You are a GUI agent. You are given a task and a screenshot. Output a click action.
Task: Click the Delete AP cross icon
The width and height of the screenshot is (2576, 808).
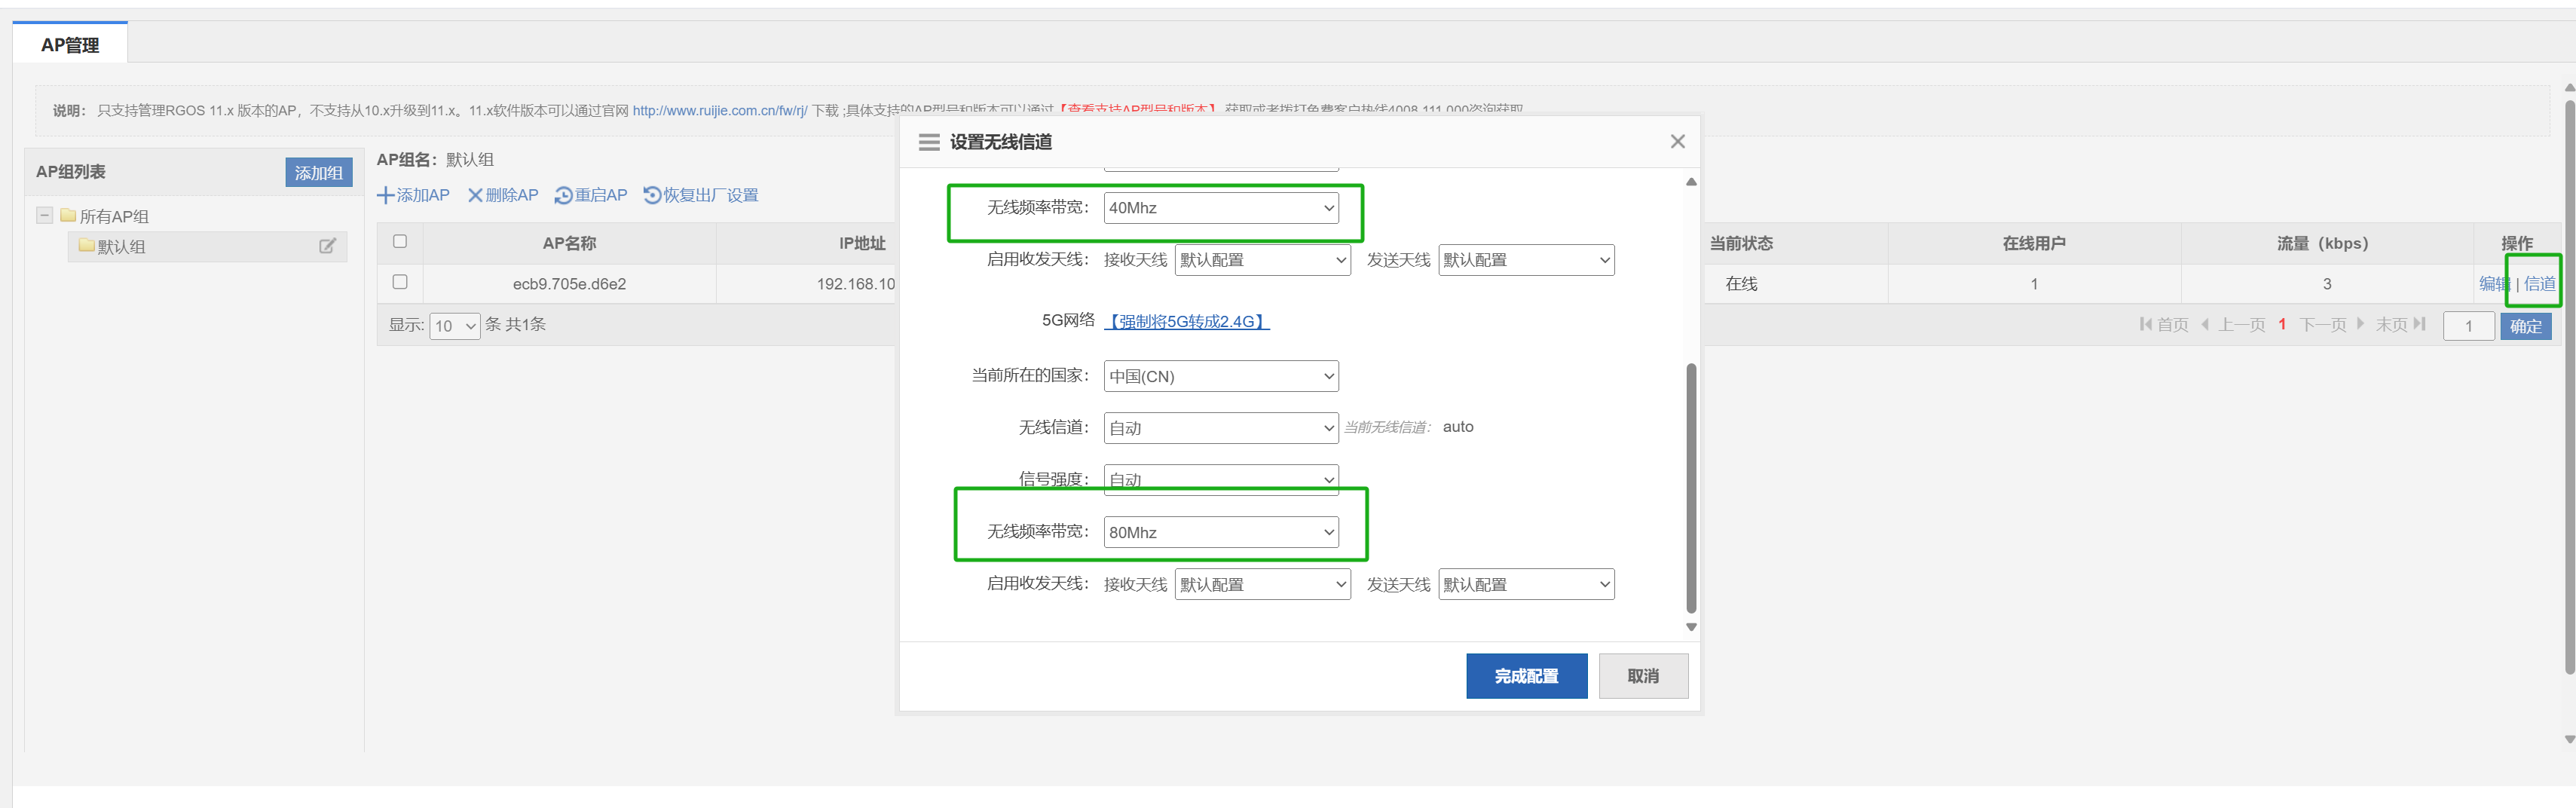[x=475, y=195]
